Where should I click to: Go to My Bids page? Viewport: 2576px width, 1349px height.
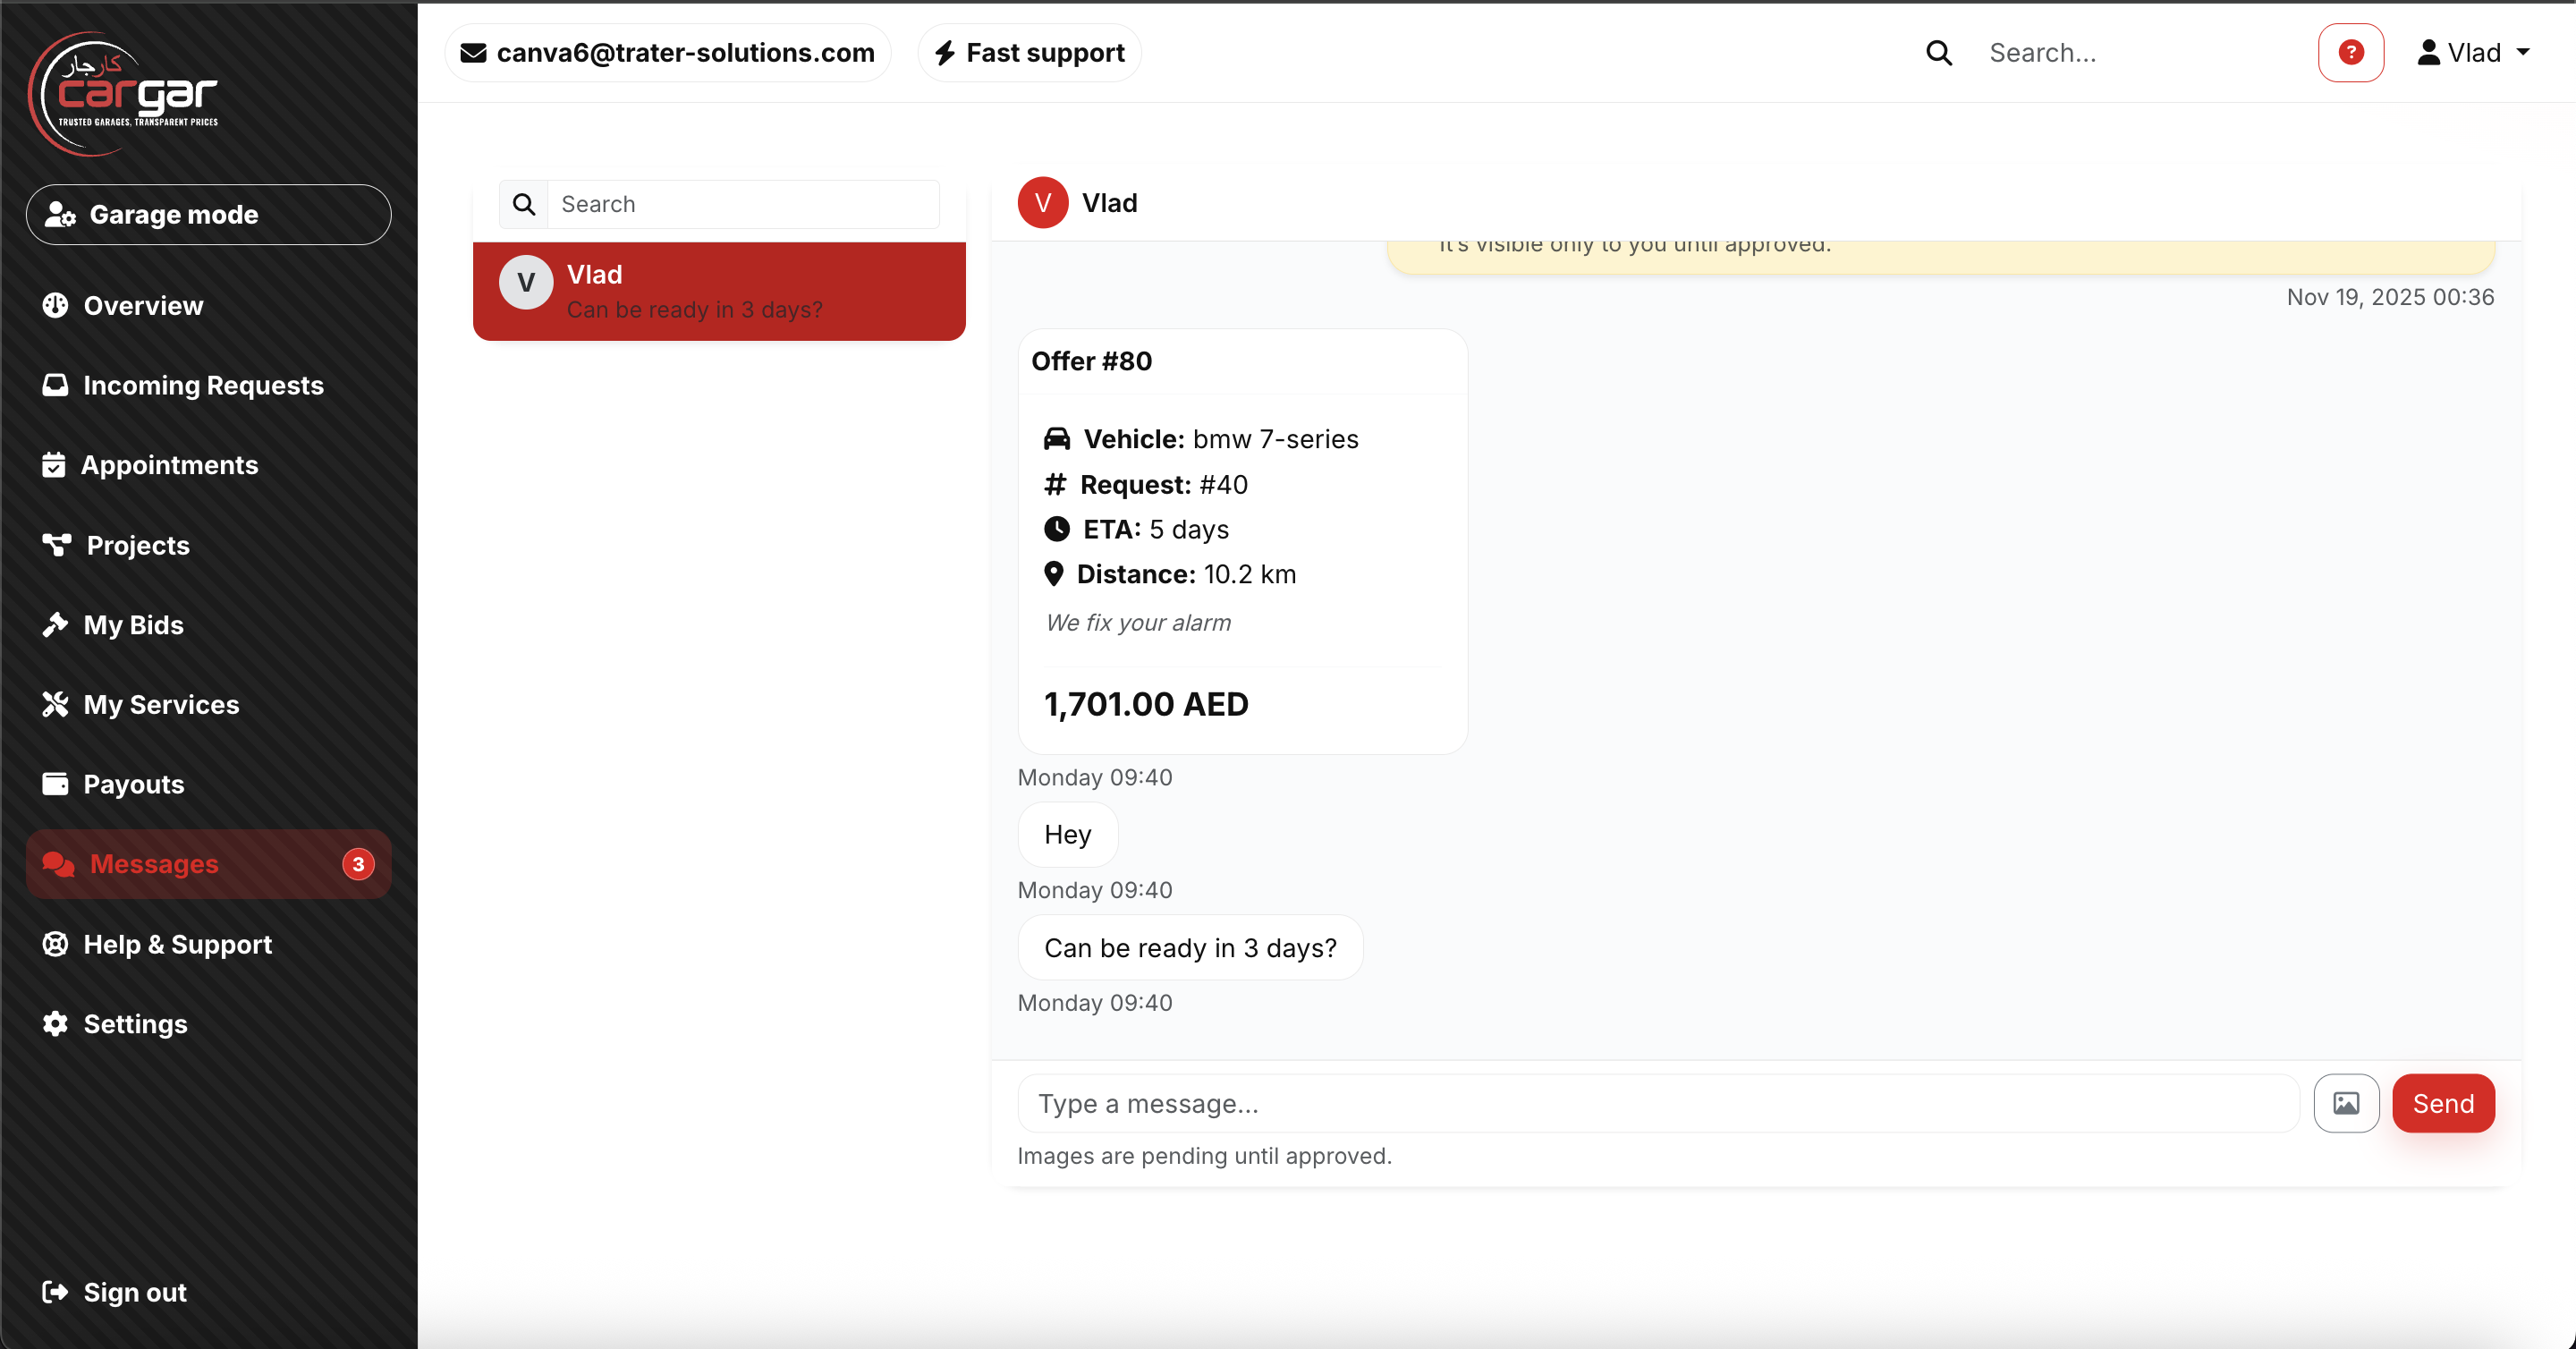[x=133, y=625]
